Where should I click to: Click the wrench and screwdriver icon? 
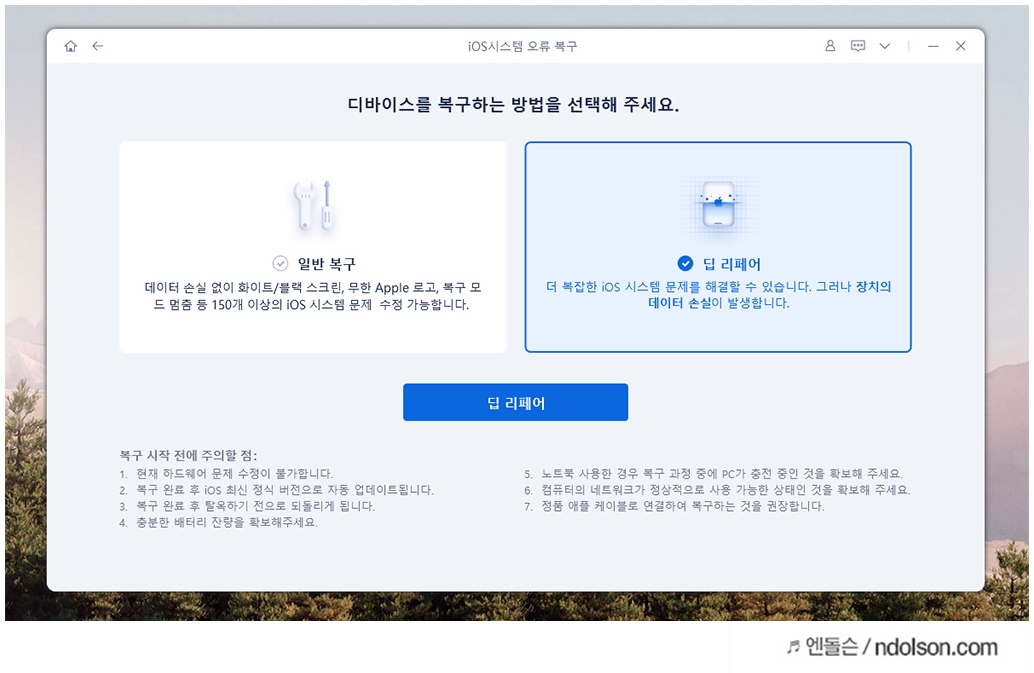[x=313, y=206]
